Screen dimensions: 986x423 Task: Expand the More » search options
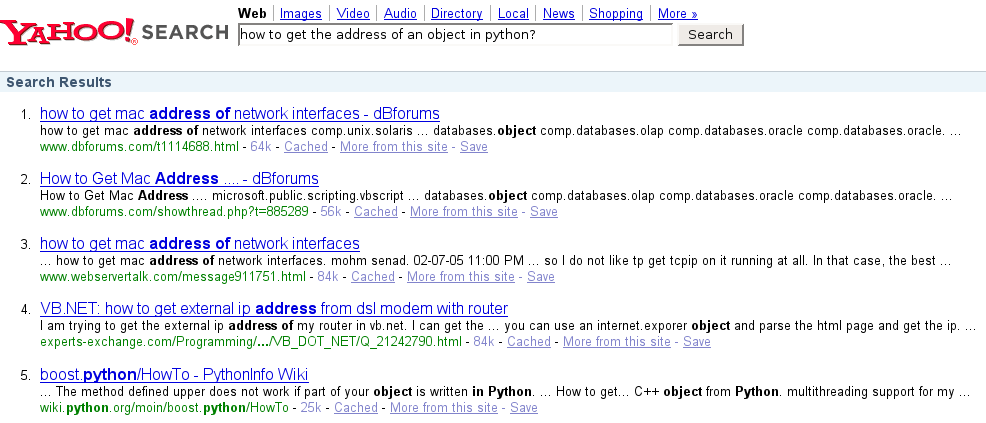click(677, 14)
